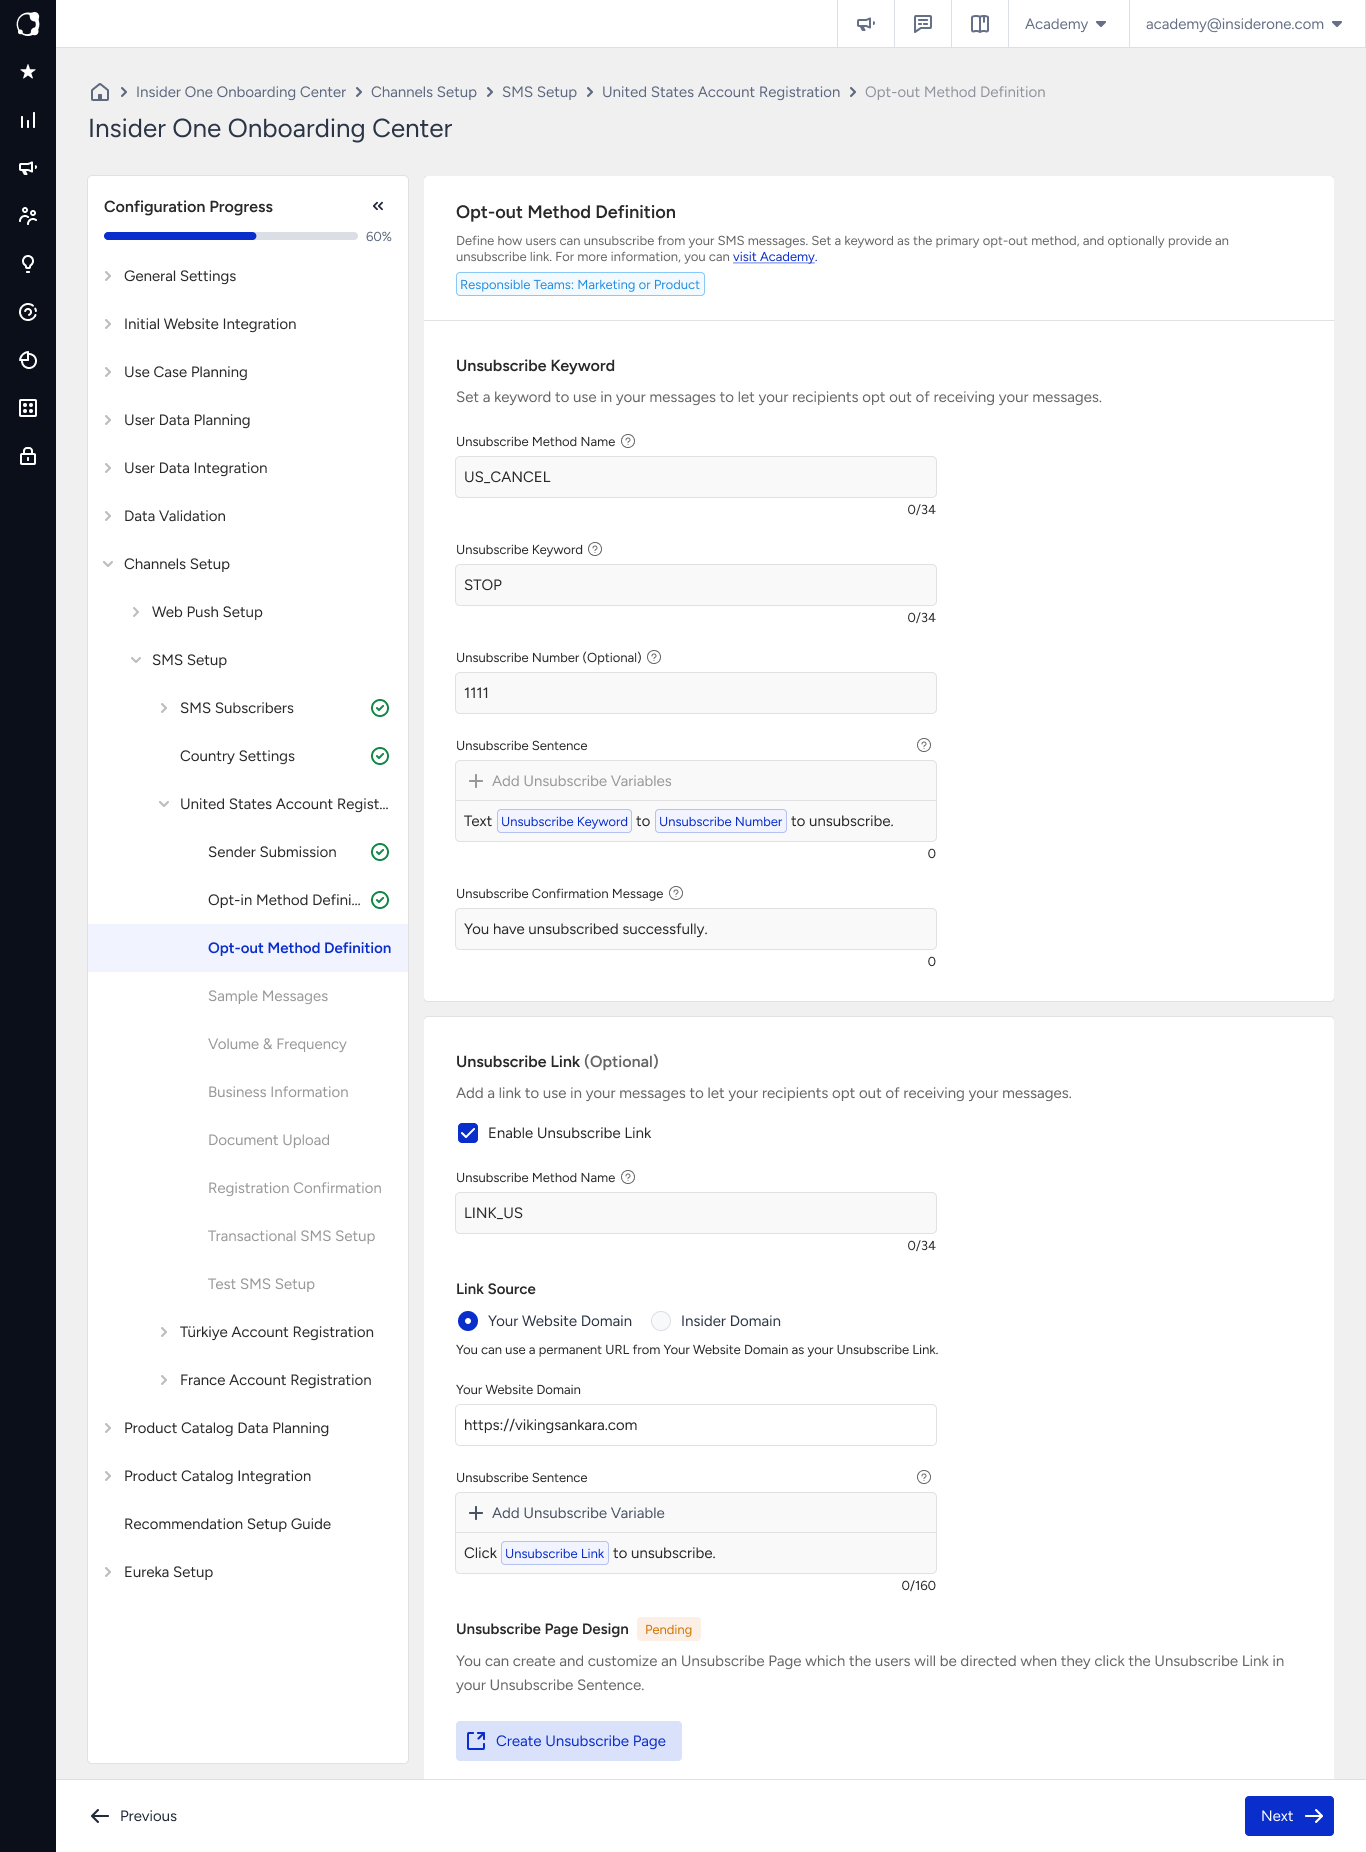Click the Unsubscribe Link variable chip
This screenshot has height=1852, width=1366.
[x=555, y=1553]
